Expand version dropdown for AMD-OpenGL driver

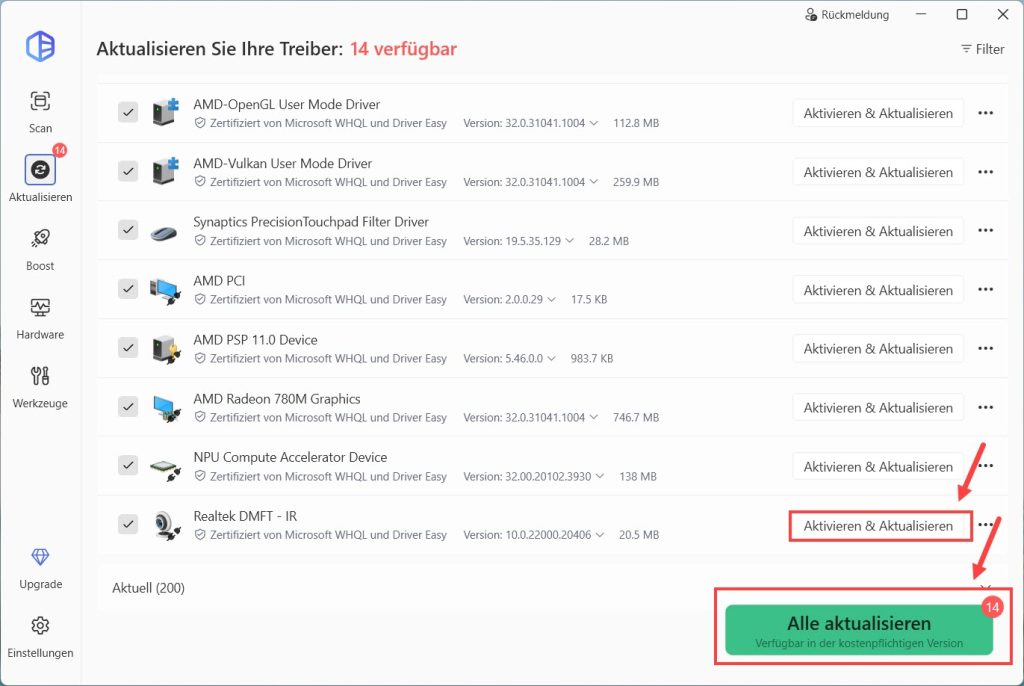pyautogui.click(x=594, y=123)
